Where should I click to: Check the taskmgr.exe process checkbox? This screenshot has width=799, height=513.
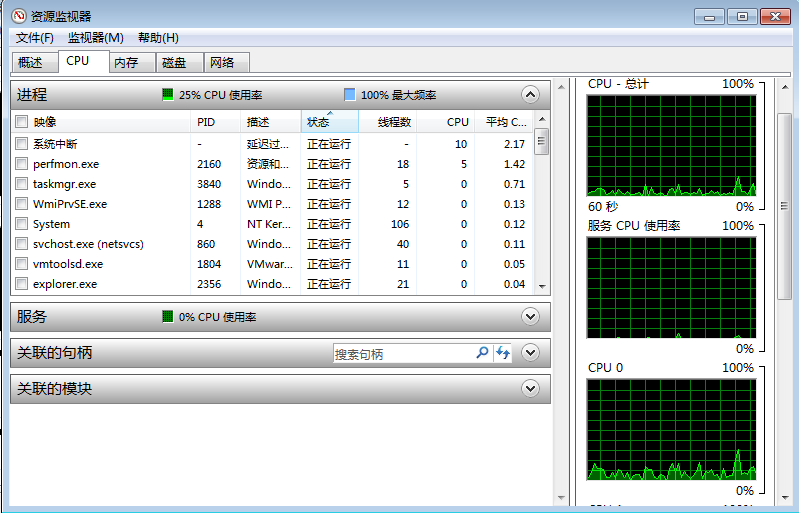[x=21, y=184]
